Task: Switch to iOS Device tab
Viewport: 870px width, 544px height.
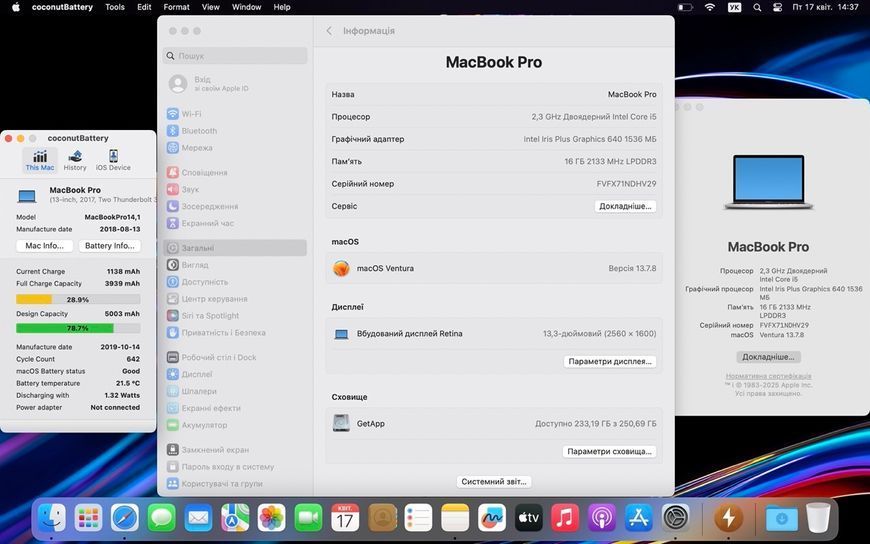Action: tap(113, 160)
